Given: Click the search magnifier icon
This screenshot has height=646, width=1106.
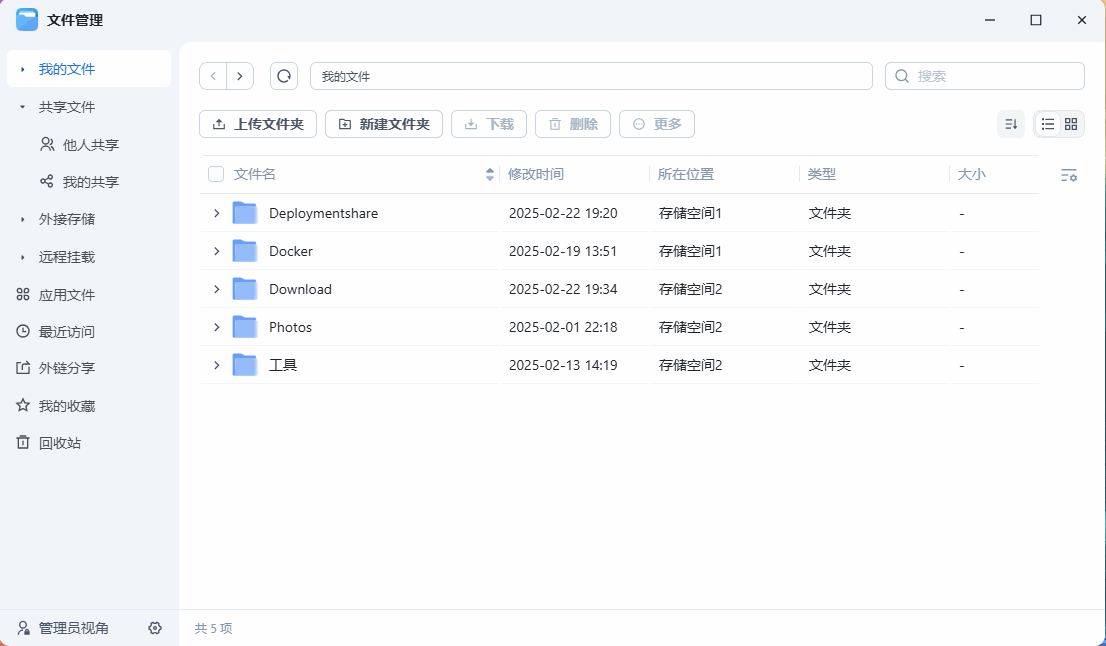Looking at the screenshot, I should [x=901, y=76].
